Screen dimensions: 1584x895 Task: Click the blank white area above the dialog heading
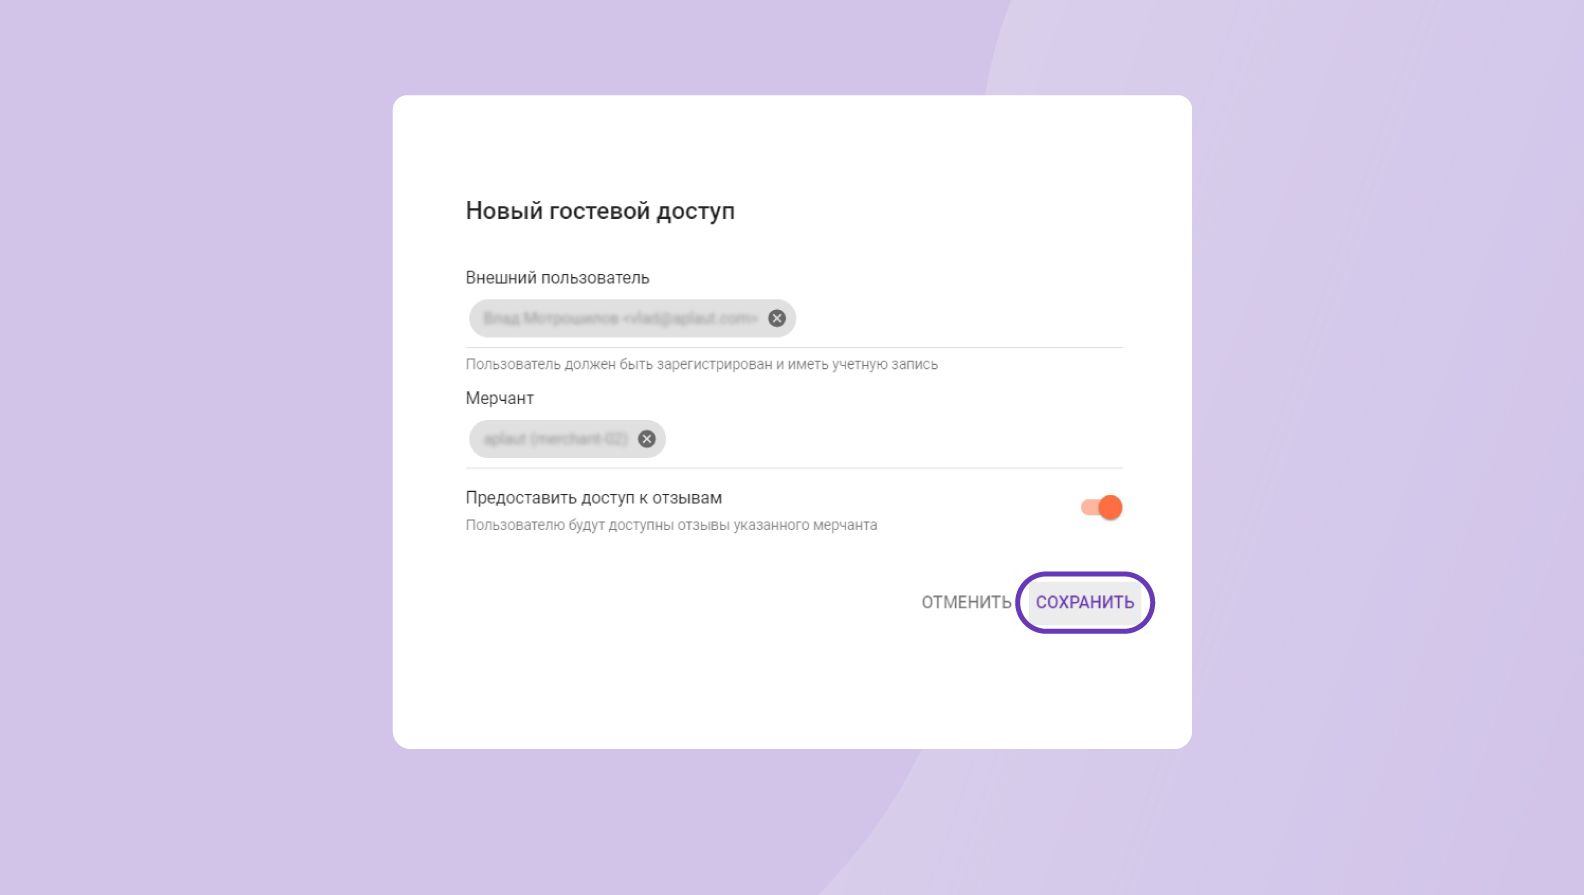(790, 145)
